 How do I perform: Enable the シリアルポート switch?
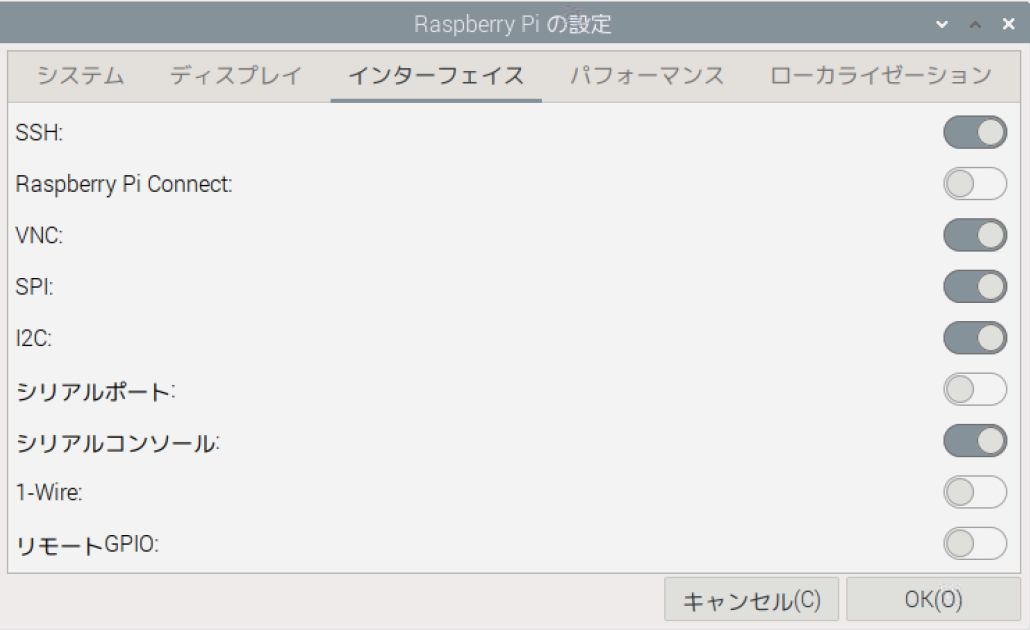coord(974,389)
